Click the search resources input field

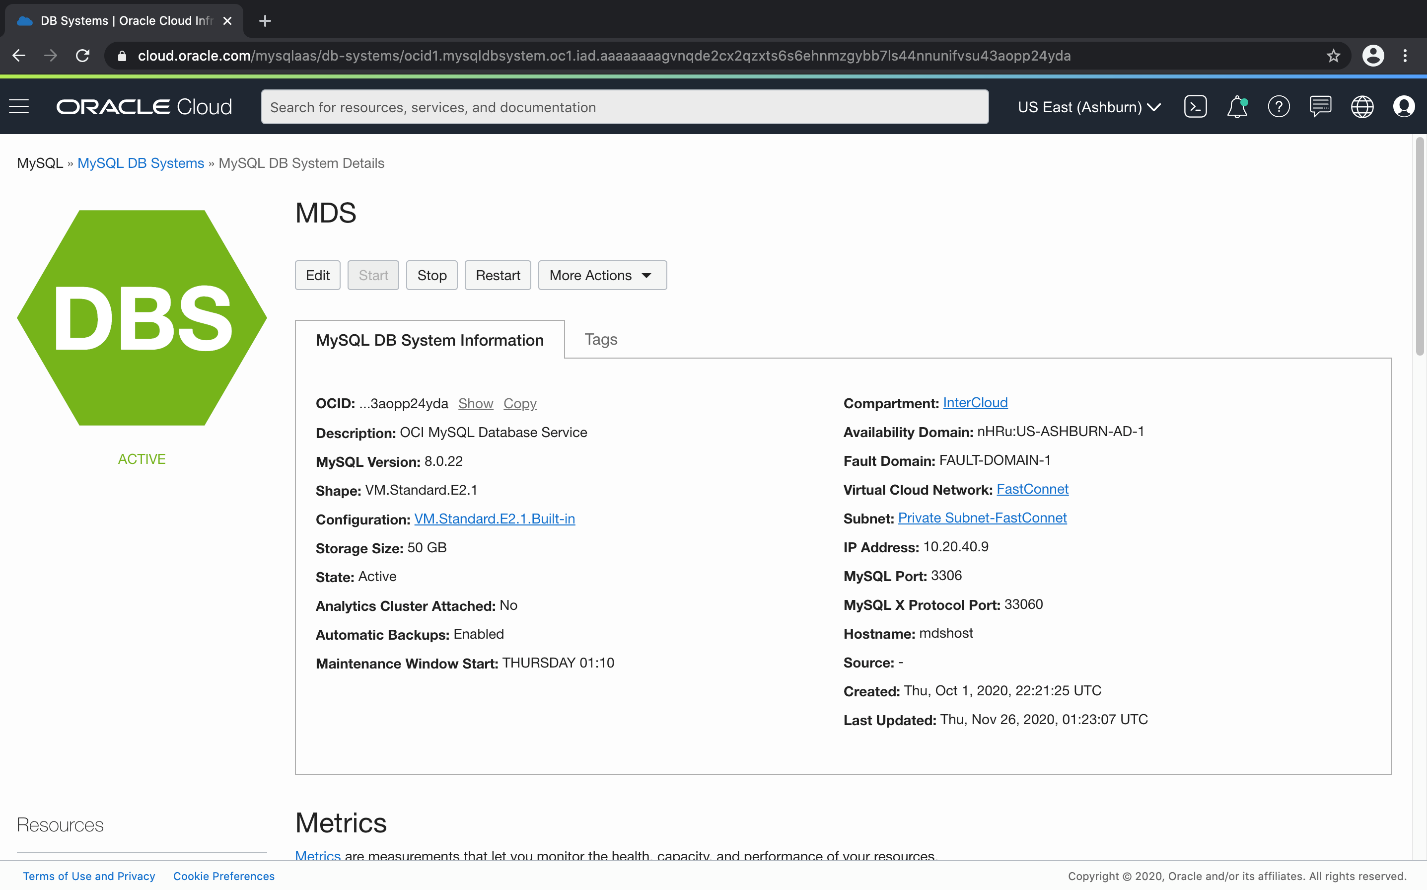click(624, 106)
